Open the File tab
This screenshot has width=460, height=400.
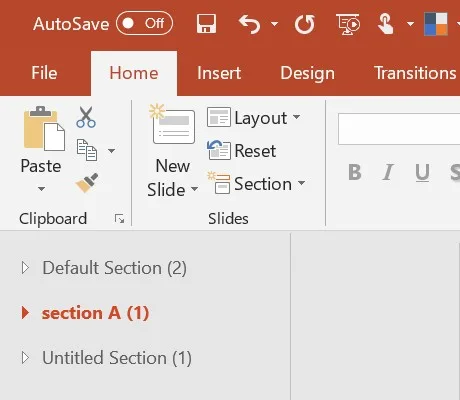(44, 73)
